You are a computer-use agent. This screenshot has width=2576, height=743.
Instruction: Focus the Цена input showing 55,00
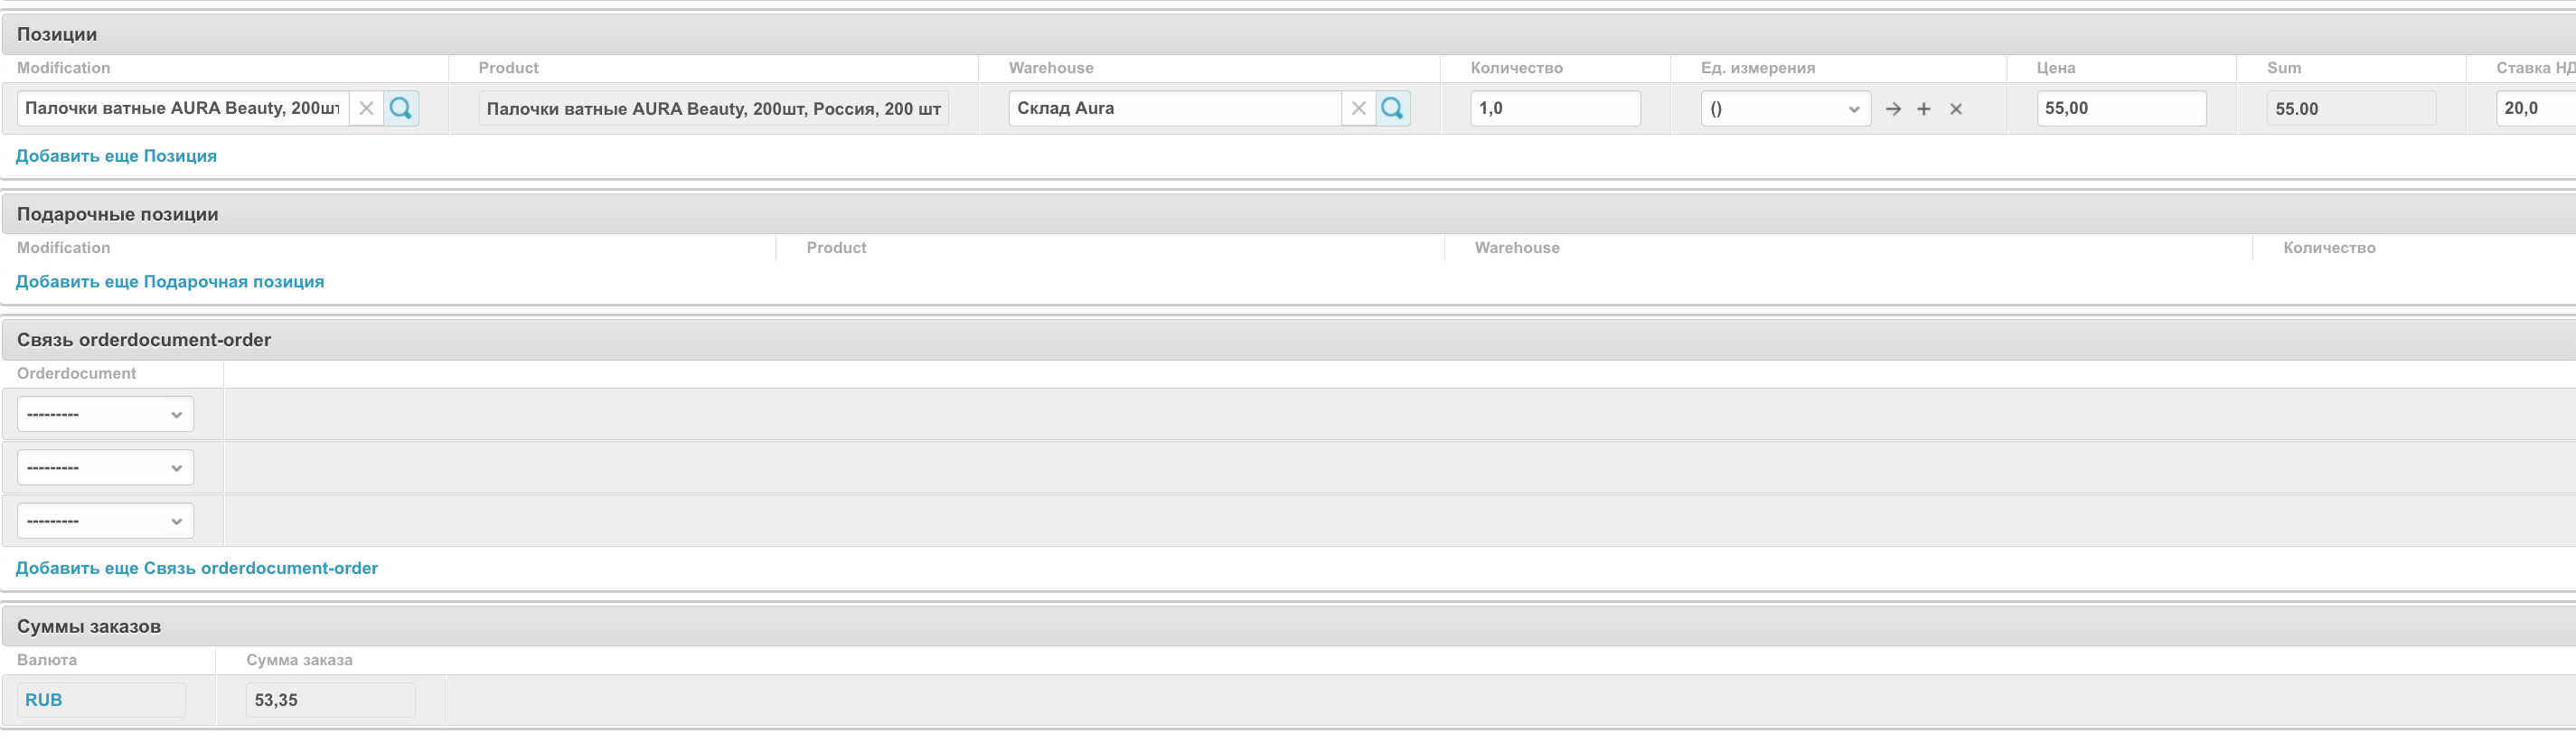tap(2120, 109)
